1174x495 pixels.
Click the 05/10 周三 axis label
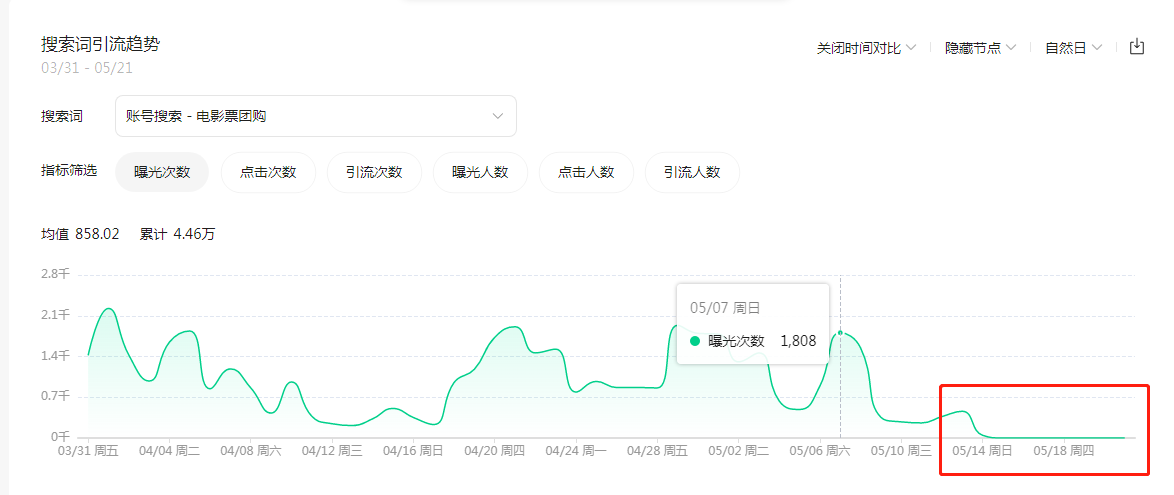click(x=901, y=452)
